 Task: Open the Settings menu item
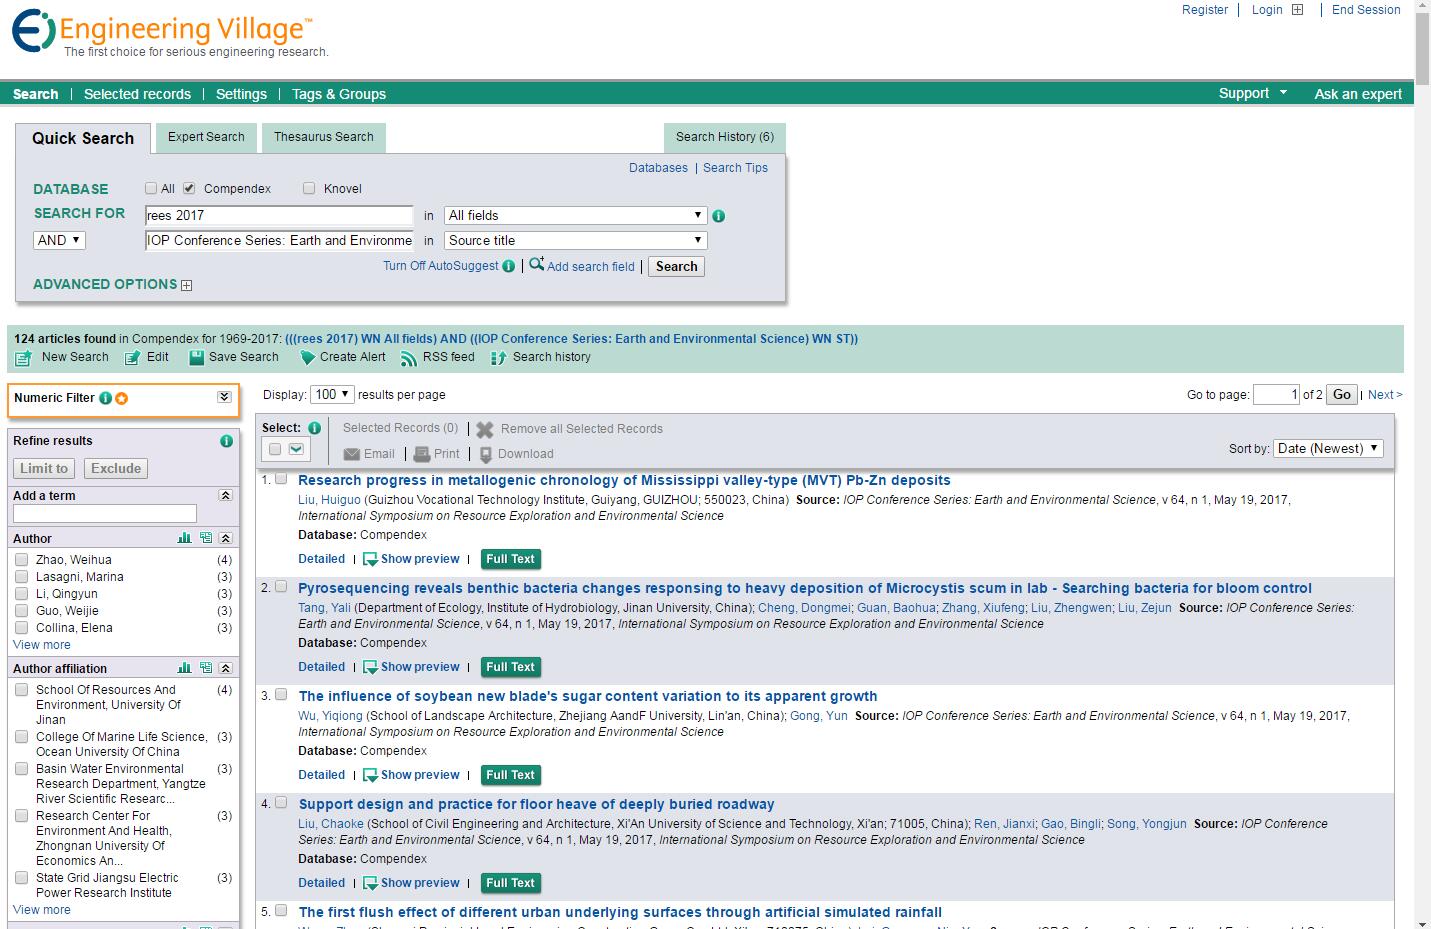[242, 94]
